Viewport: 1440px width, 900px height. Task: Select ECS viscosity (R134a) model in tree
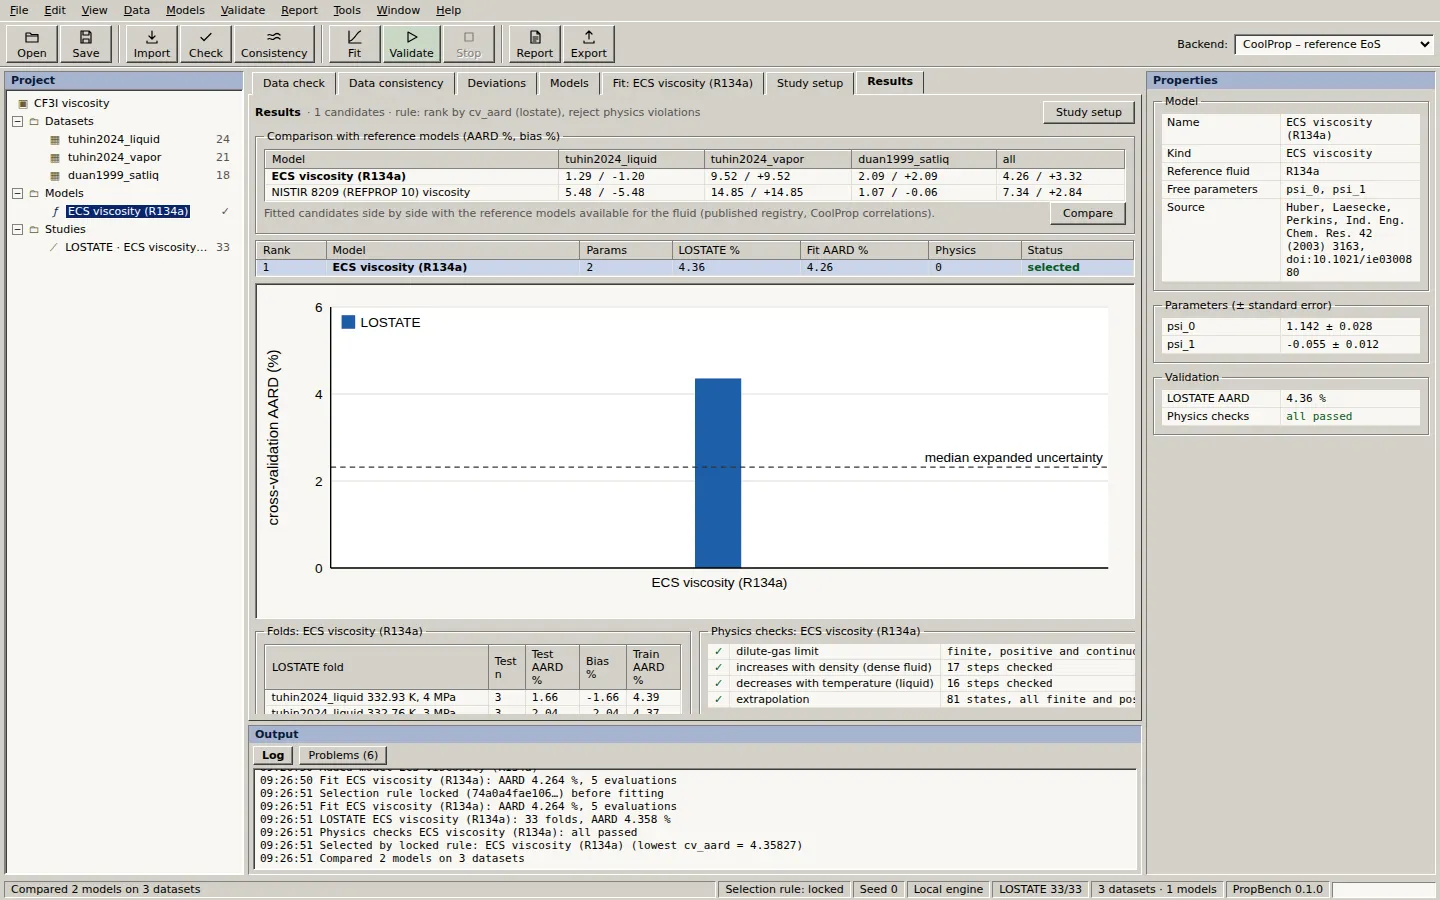[128, 211]
